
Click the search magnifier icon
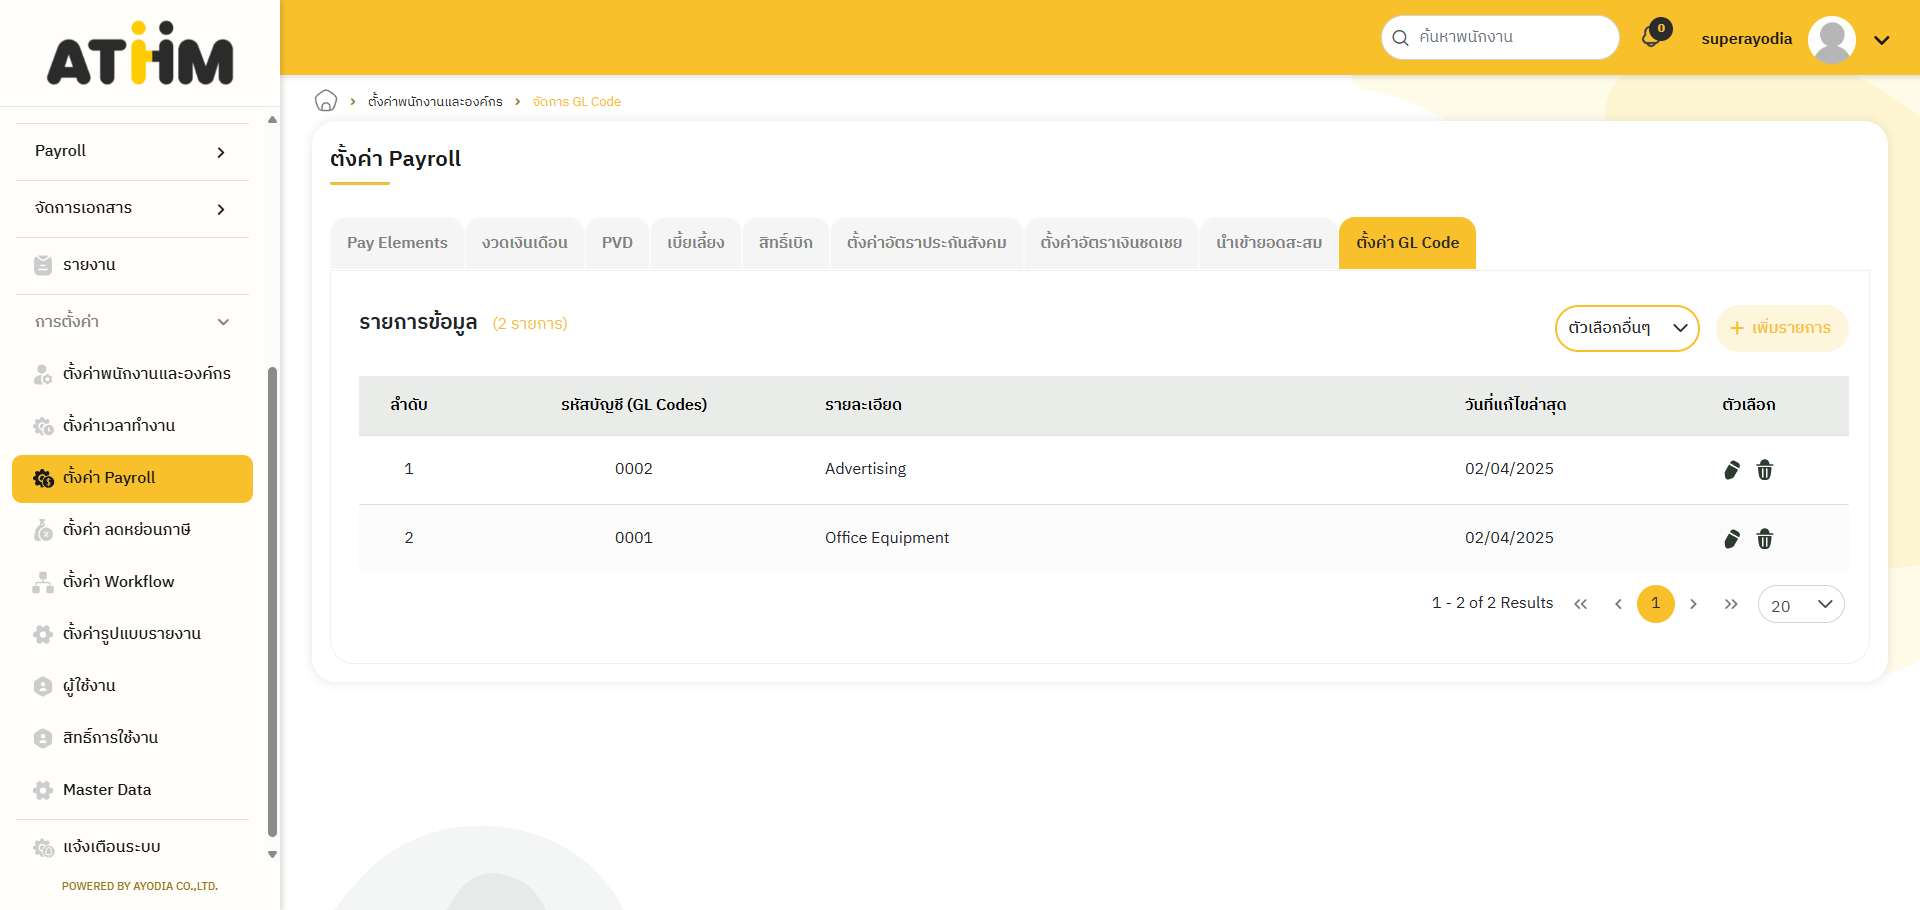[1400, 38]
